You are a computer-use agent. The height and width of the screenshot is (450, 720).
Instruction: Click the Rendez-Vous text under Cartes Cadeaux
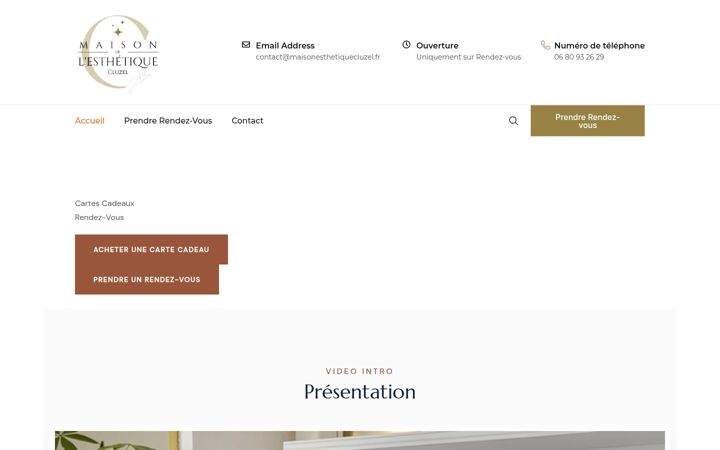point(99,217)
